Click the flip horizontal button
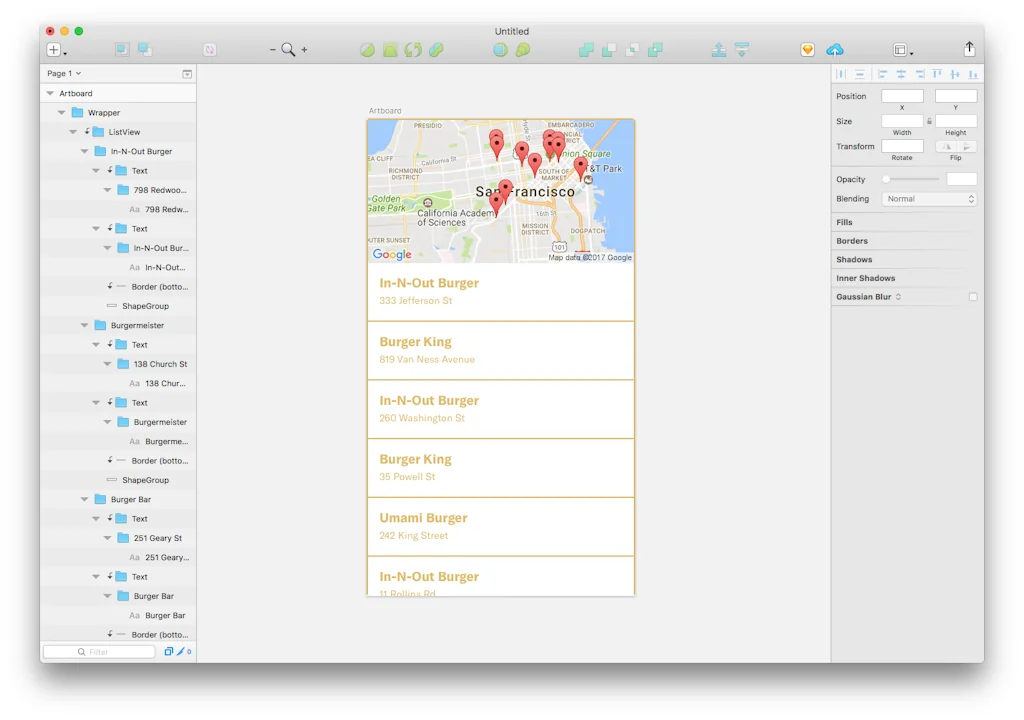Viewport: 1024px width, 720px height. click(x=945, y=147)
